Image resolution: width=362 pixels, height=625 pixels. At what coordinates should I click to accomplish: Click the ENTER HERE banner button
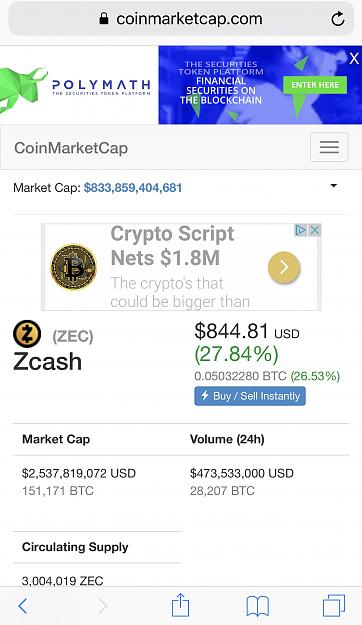315,85
